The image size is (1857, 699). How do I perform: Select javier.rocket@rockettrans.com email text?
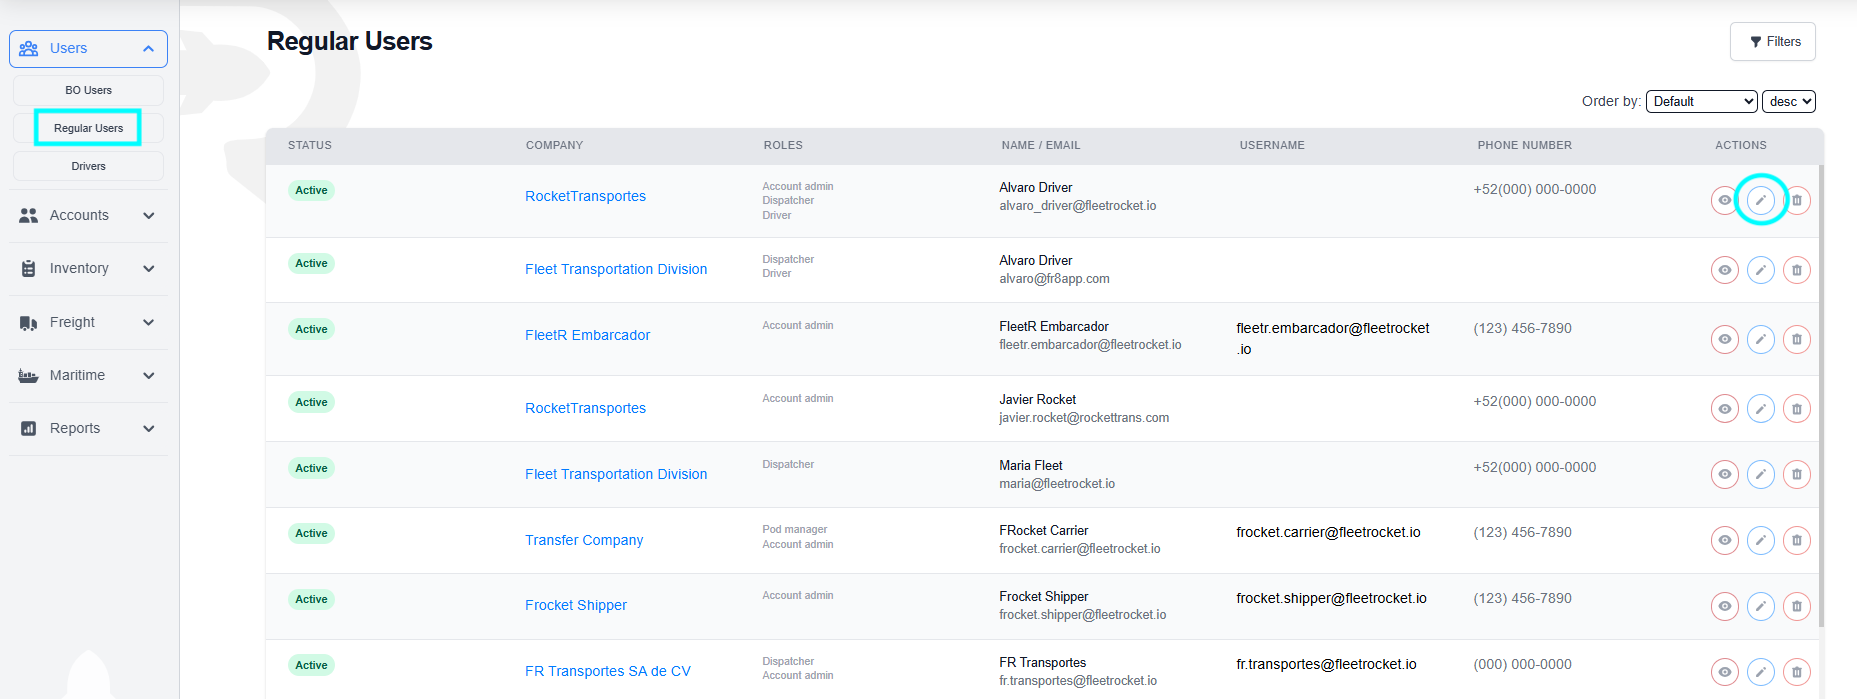point(1084,418)
